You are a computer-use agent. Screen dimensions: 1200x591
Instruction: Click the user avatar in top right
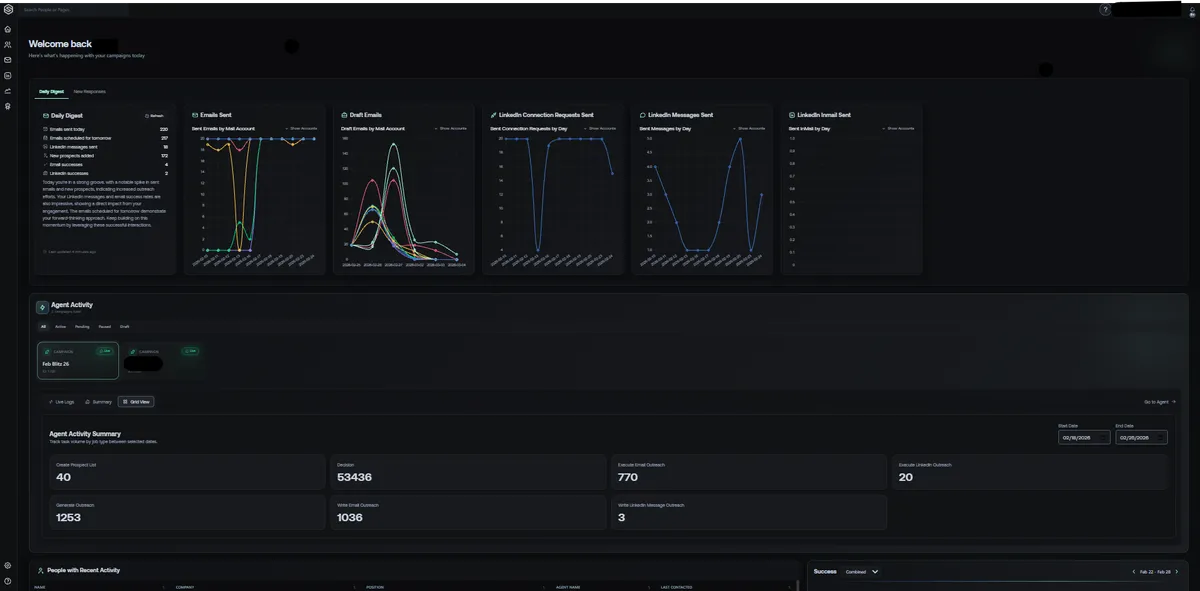[1192, 14]
